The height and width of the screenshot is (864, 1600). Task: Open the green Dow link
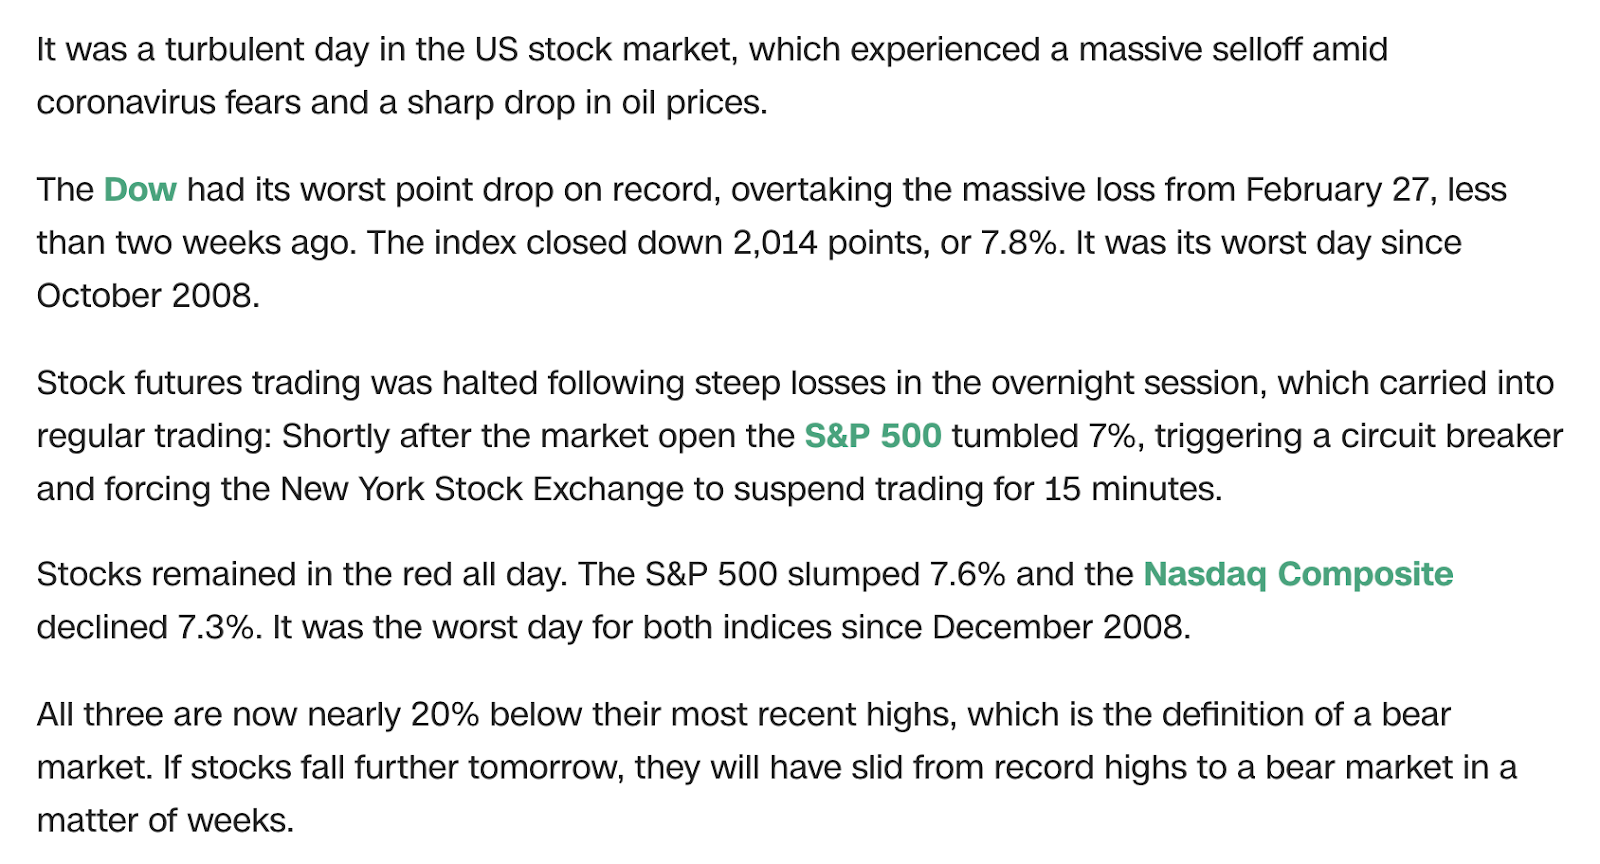[140, 190]
